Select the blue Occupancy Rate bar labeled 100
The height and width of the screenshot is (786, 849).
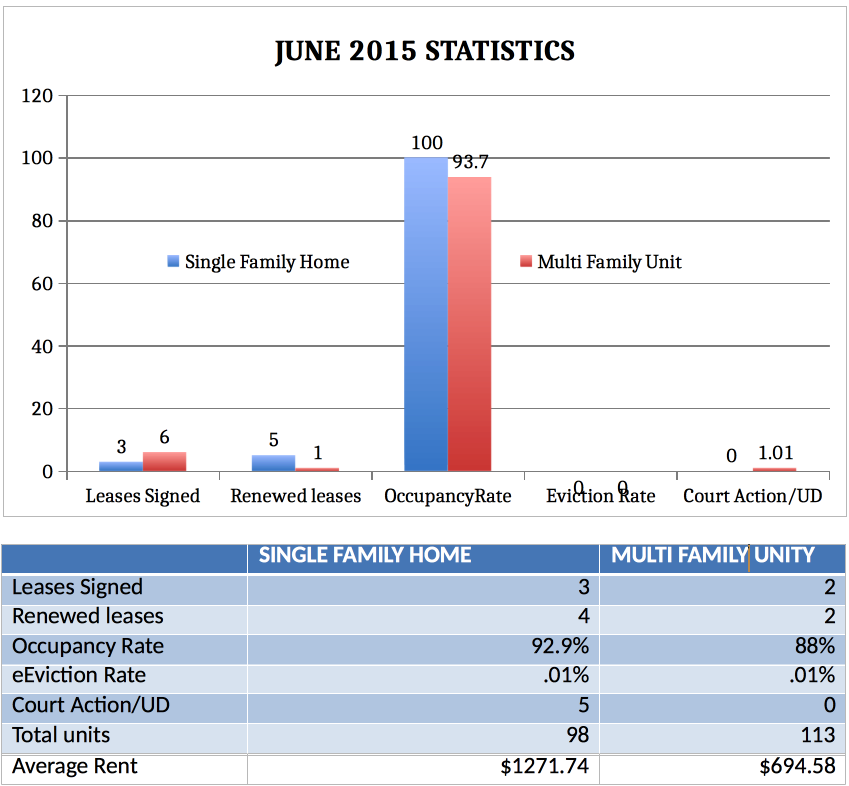(x=426, y=315)
